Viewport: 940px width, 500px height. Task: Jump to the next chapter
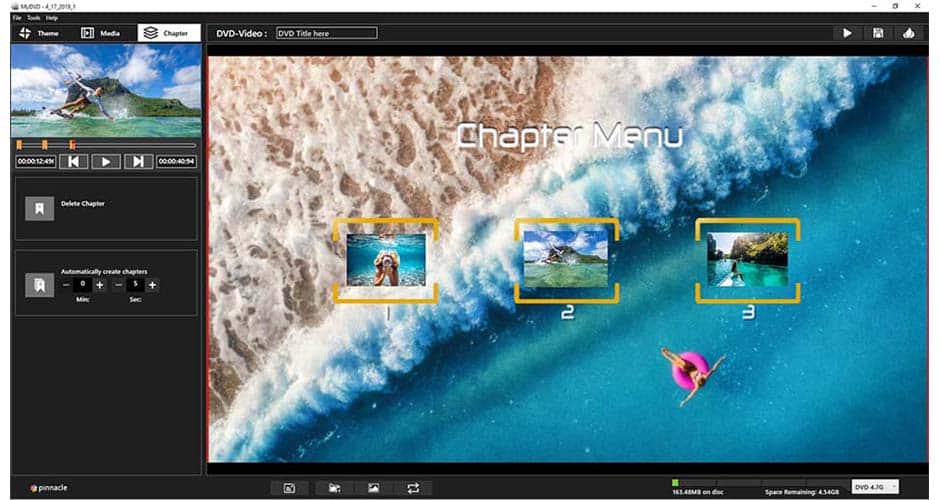coord(138,161)
